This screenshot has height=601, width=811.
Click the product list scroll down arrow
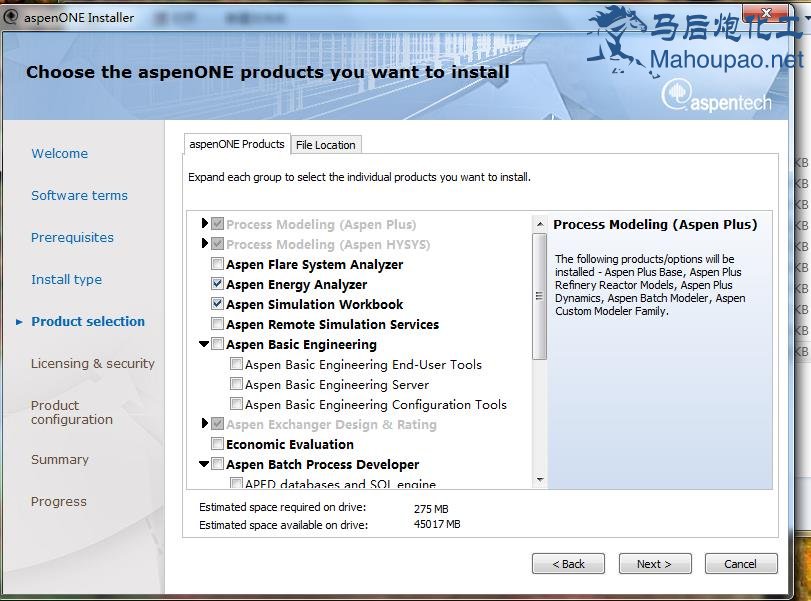click(x=540, y=481)
